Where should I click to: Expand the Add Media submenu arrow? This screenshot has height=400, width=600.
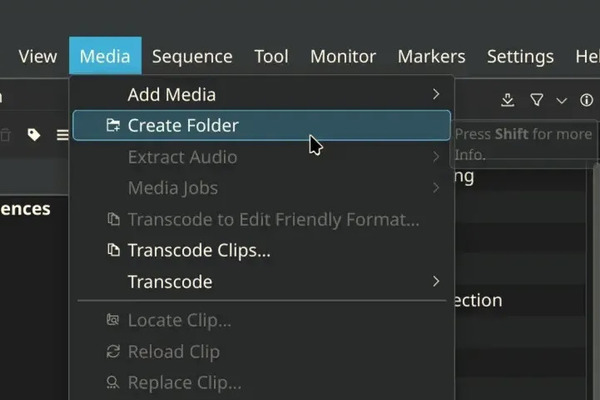(436, 95)
